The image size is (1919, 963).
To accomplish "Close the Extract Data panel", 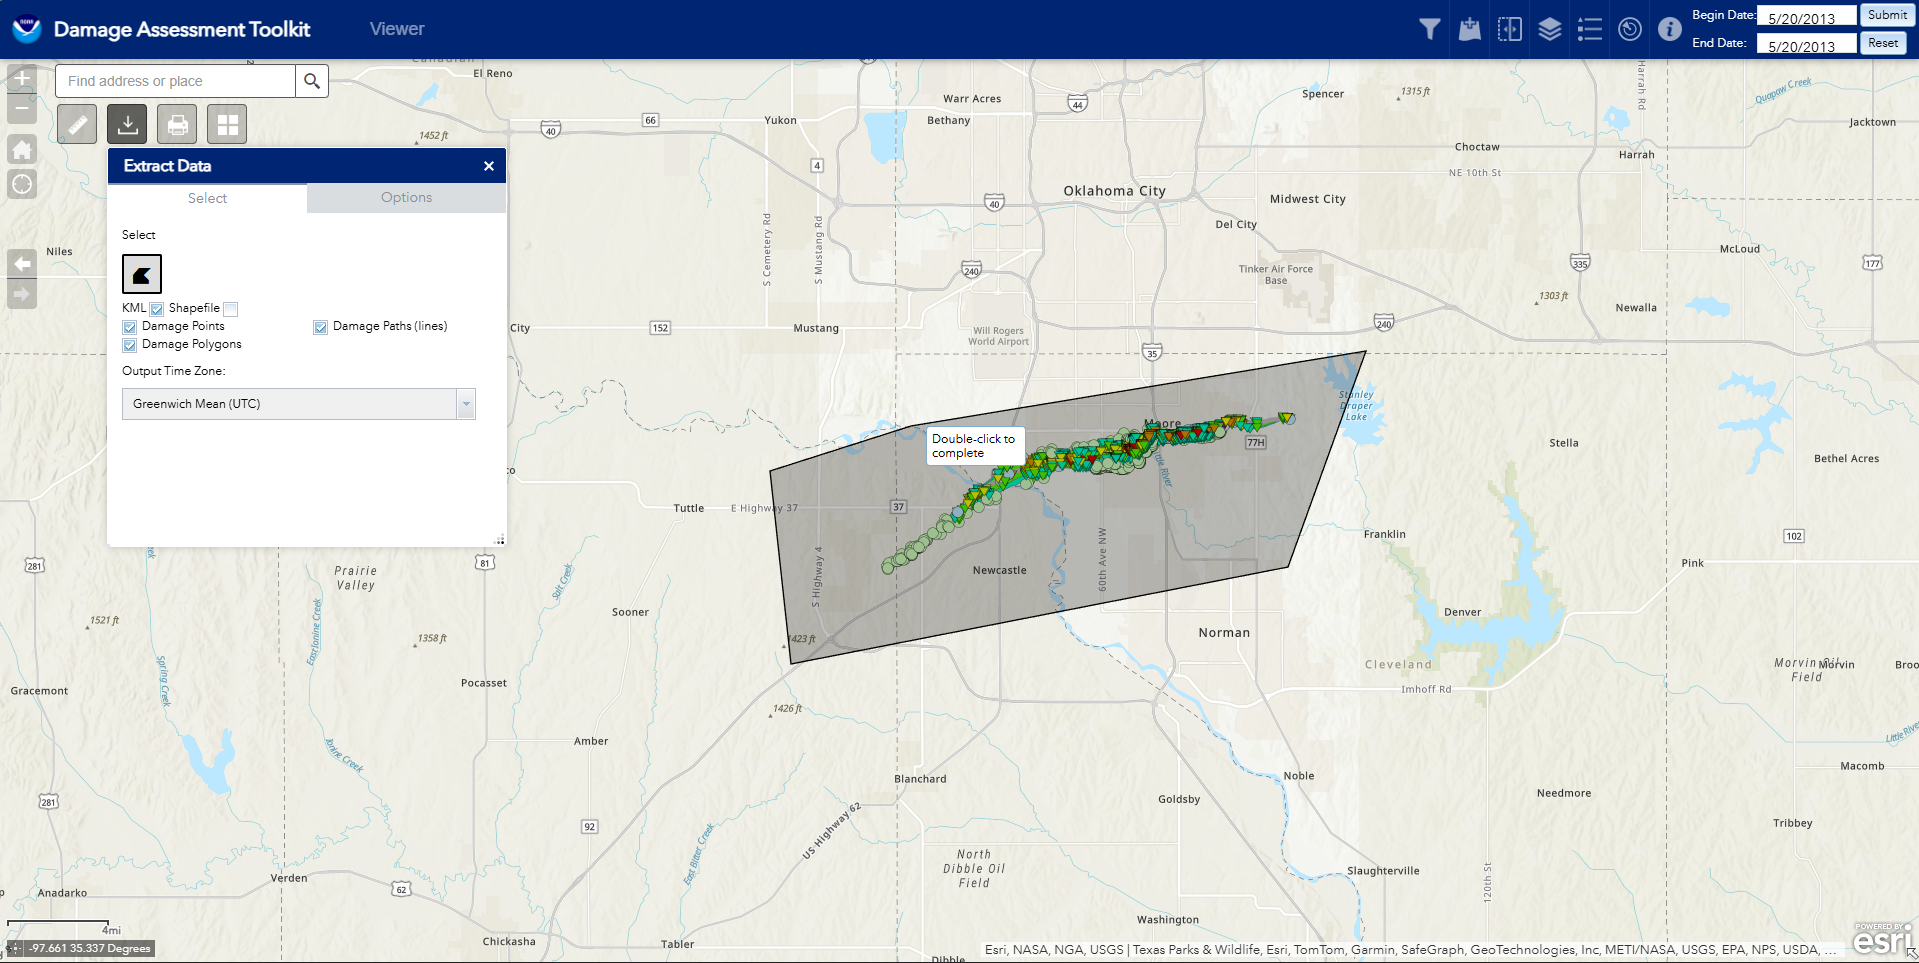I will [x=489, y=166].
